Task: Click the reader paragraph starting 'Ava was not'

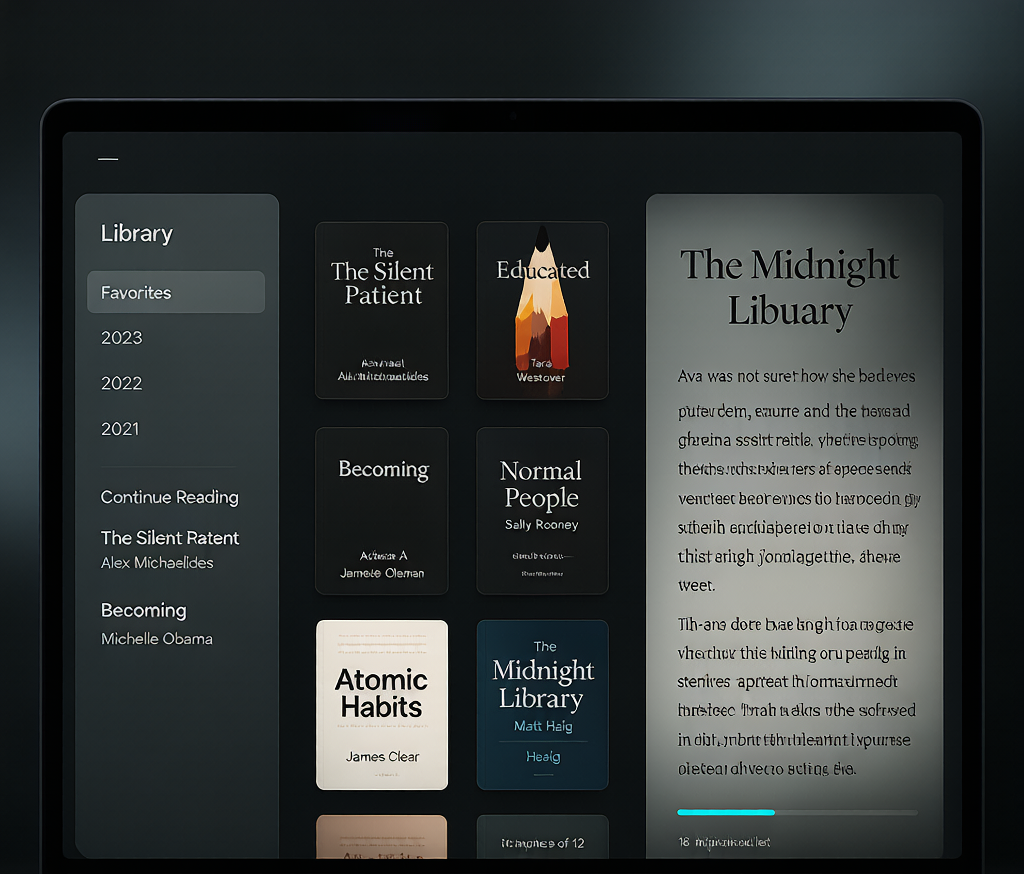Action: coord(797,480)
